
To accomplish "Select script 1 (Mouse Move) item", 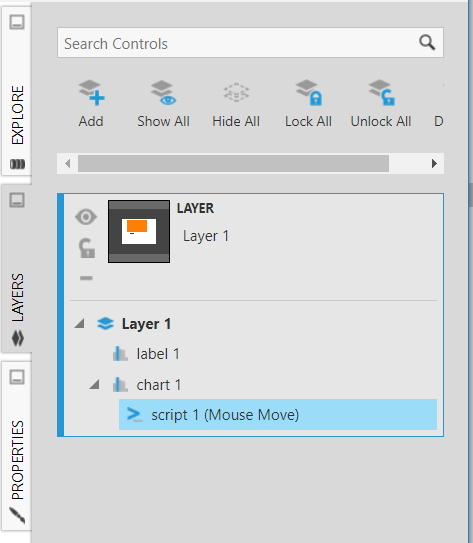I will (x=278, y=415).
